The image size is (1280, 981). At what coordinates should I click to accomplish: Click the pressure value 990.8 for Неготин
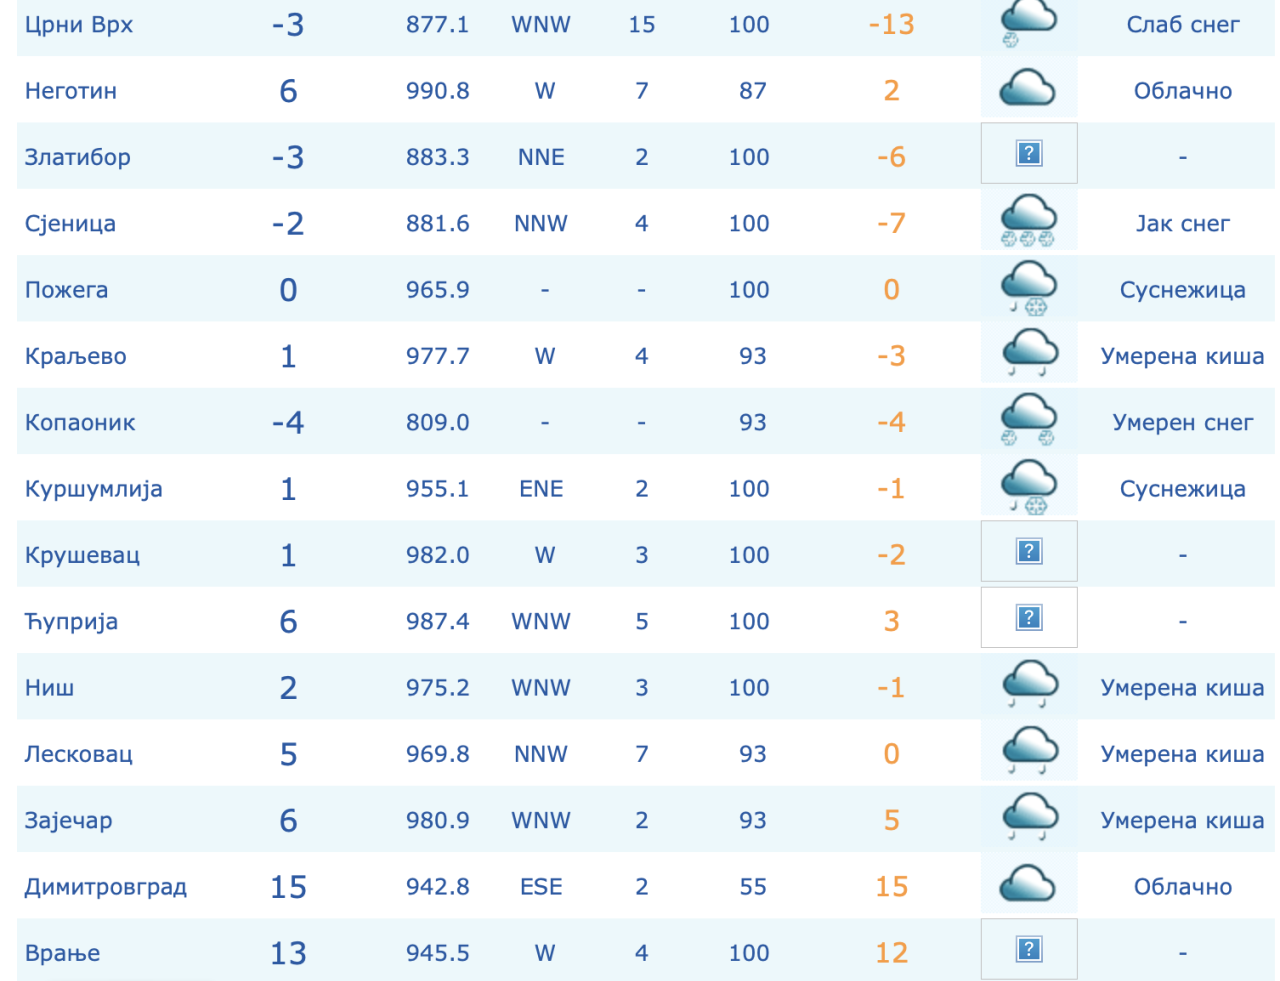[437, 91]
